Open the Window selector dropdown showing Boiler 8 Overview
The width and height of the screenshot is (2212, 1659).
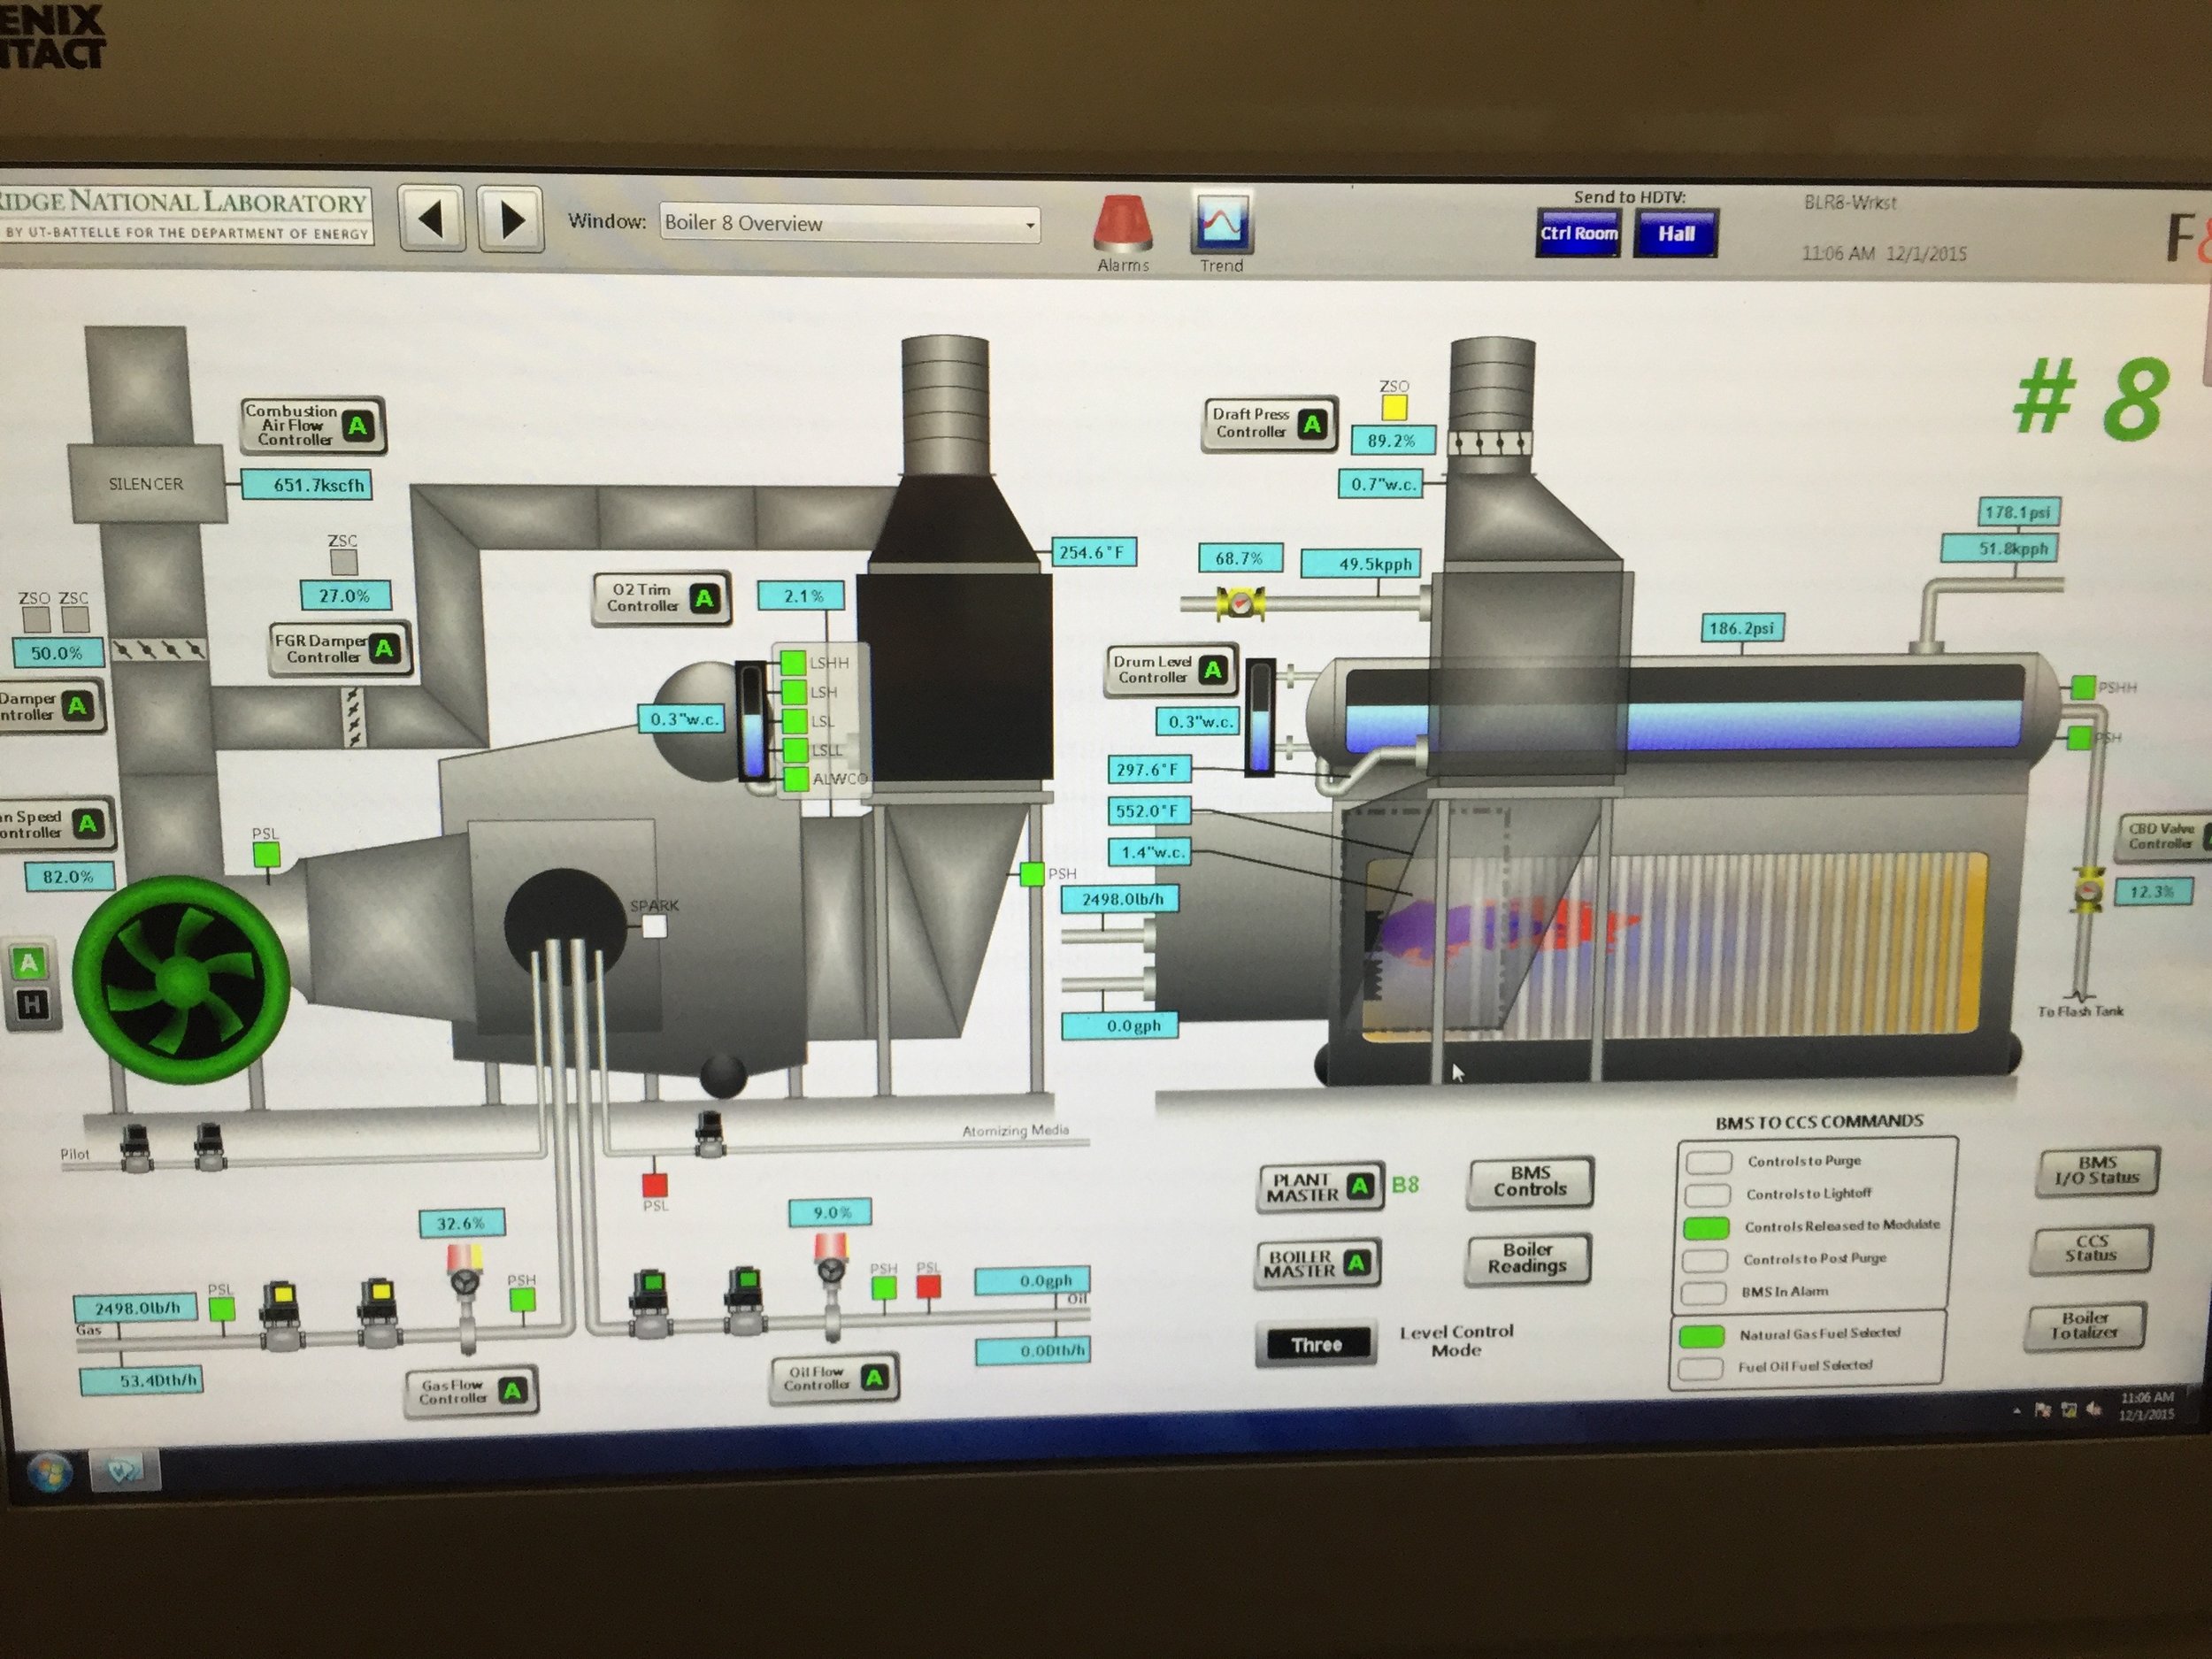click(x=850, y=224)
